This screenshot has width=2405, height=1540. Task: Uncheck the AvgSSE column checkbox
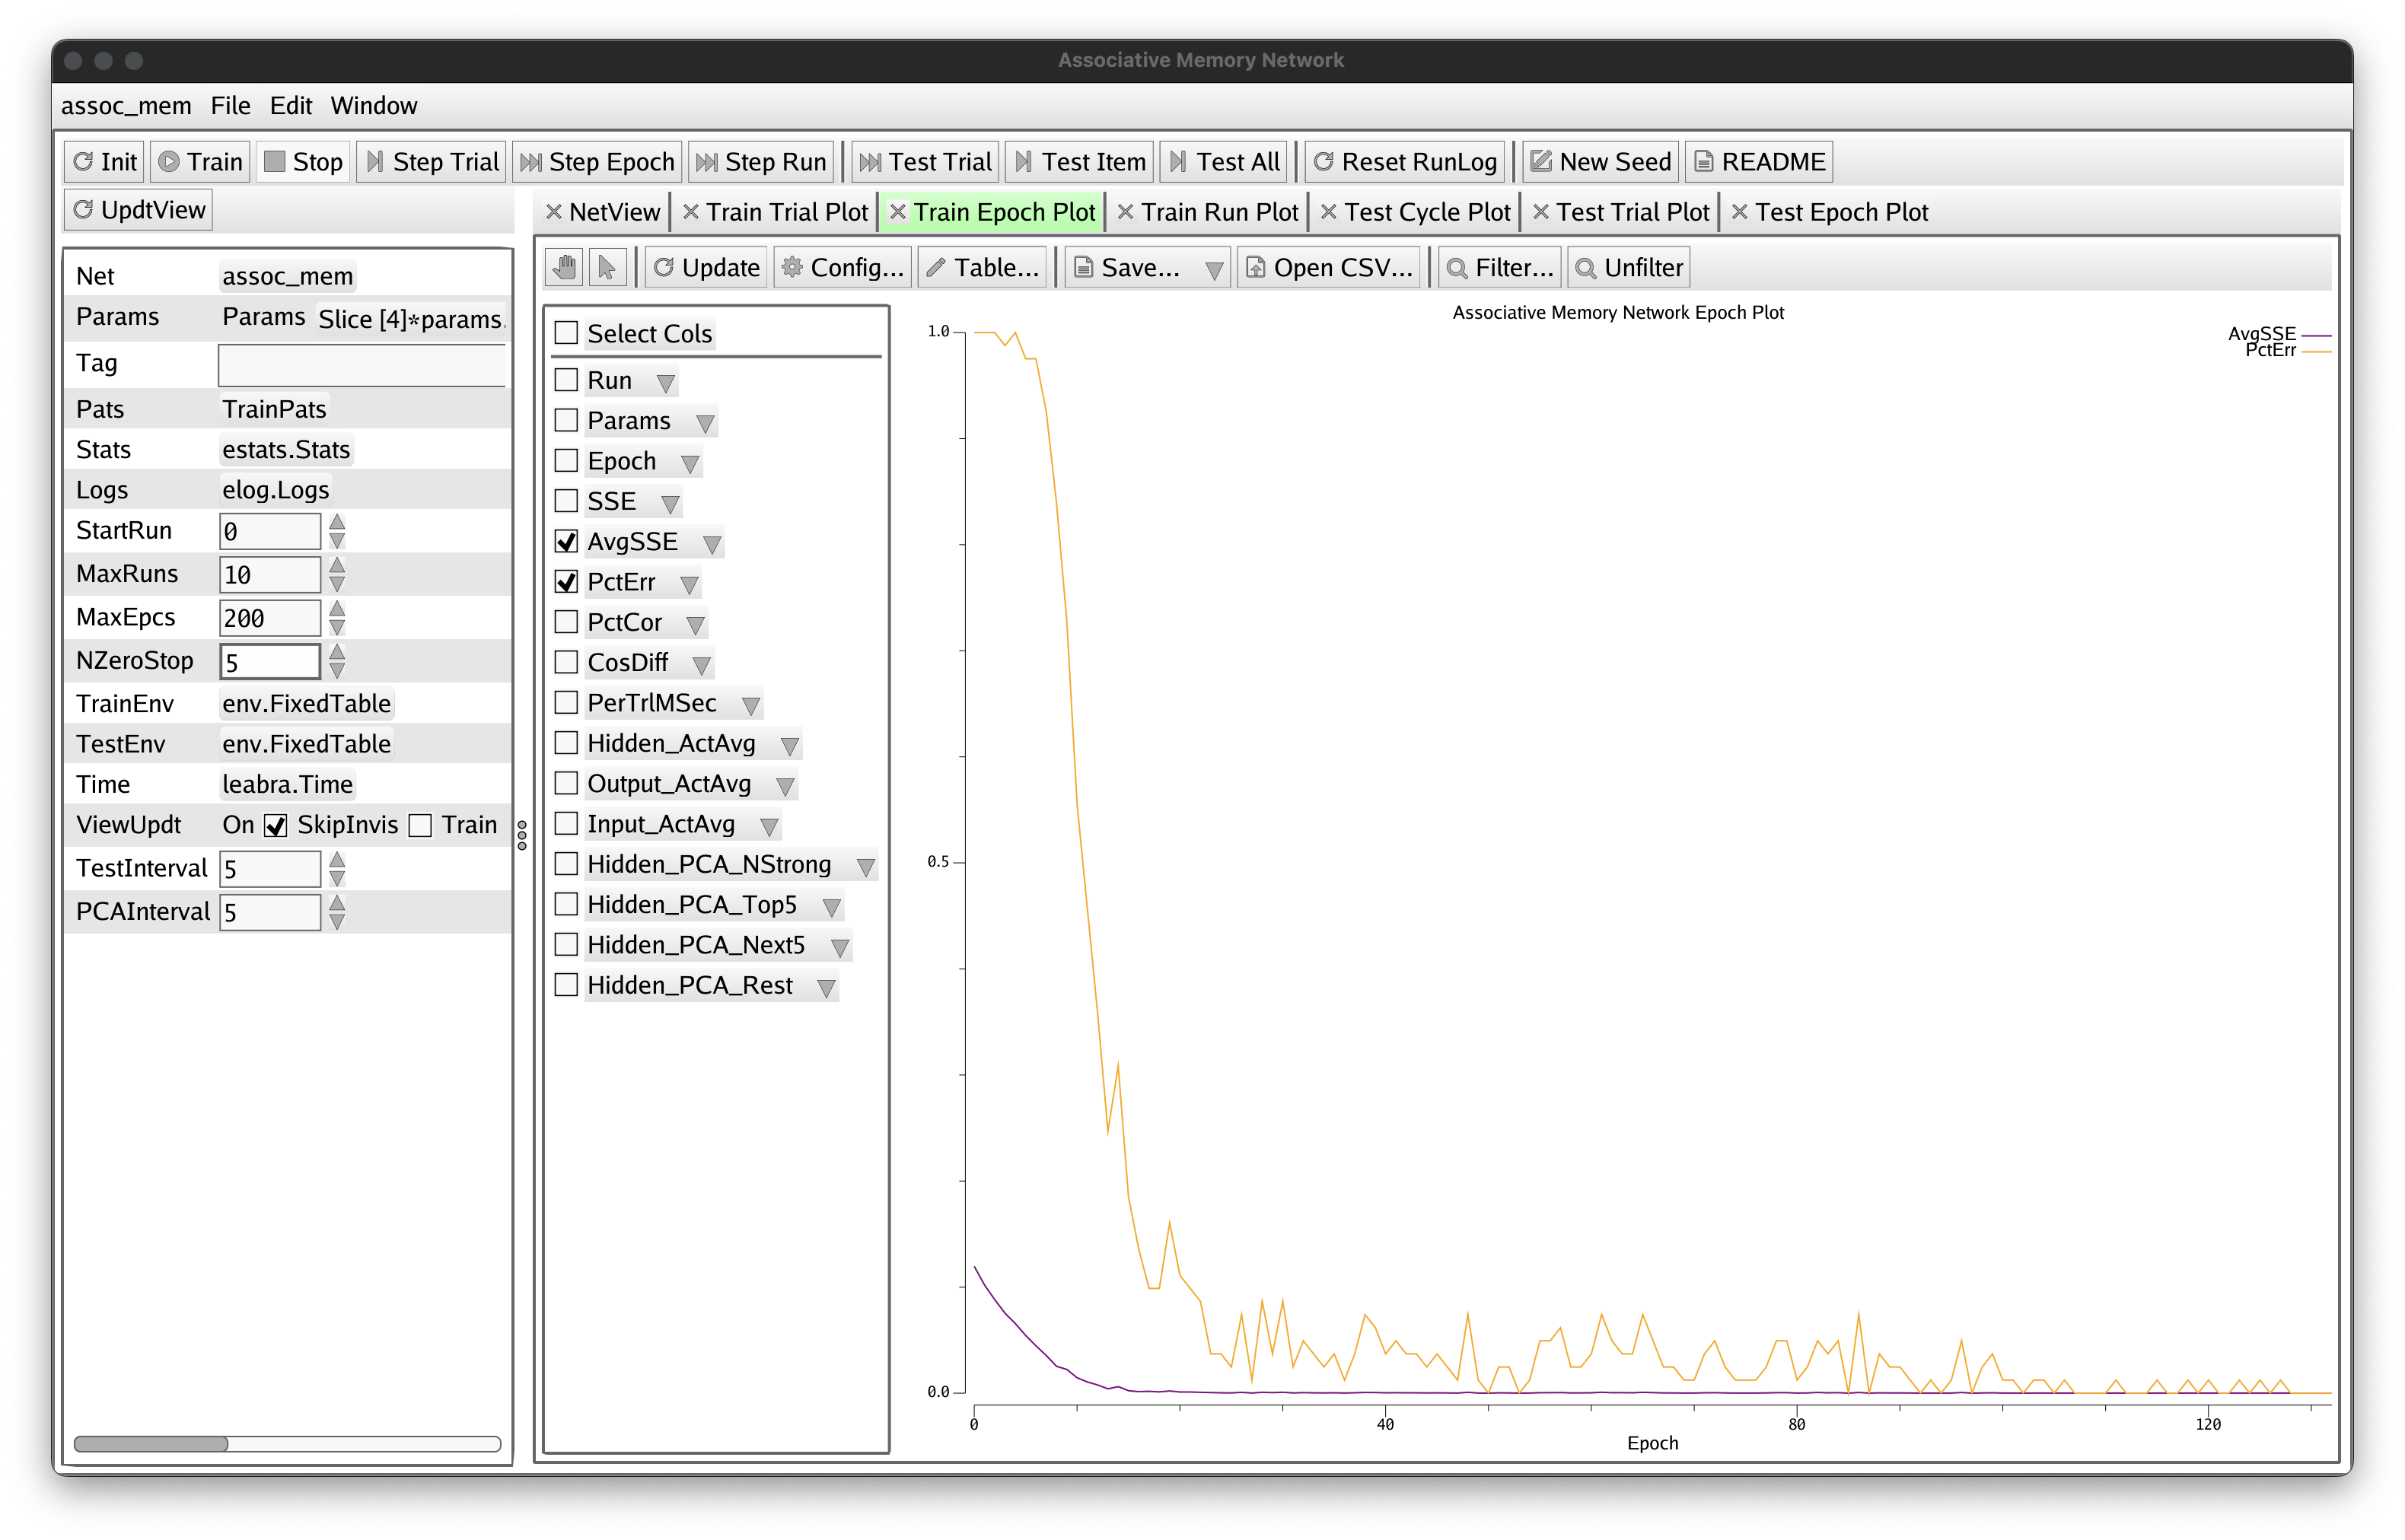tap(566, 542)
